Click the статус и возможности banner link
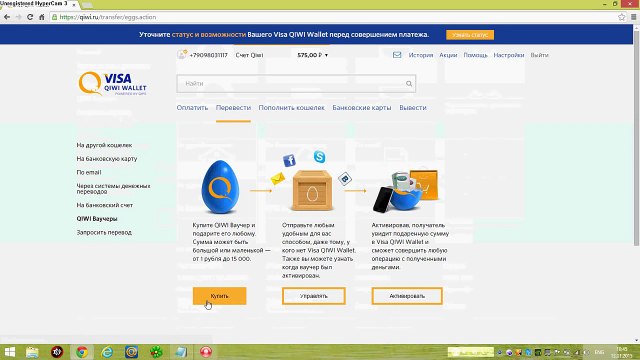This screenshot has height=360, width=640. [x=209, y=35]
